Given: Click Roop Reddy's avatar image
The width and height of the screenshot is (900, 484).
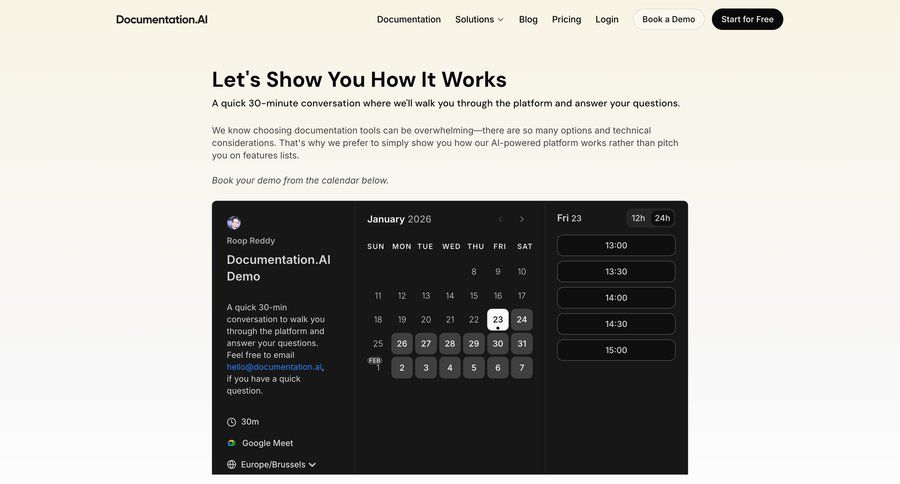Looking at the screenshot, I should (x=234, y=223).
